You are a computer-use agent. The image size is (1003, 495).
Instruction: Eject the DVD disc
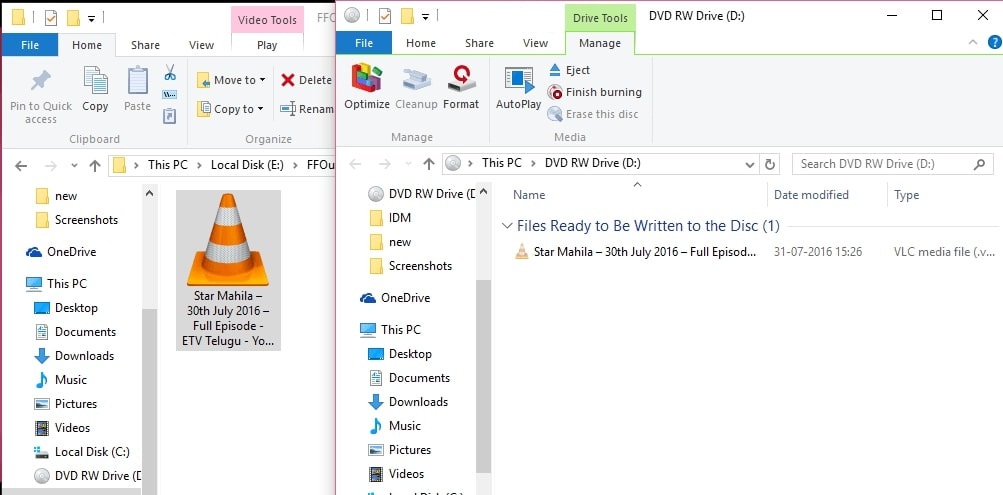[569, 70]
